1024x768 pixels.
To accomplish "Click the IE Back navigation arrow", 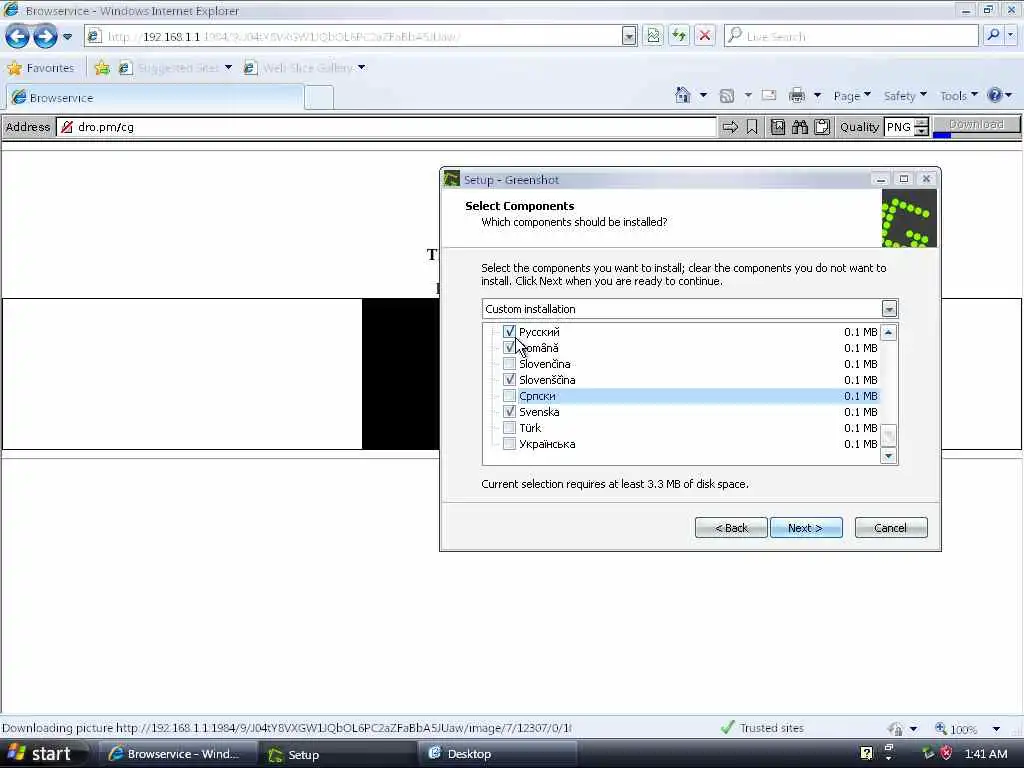I will click(18, 36).
